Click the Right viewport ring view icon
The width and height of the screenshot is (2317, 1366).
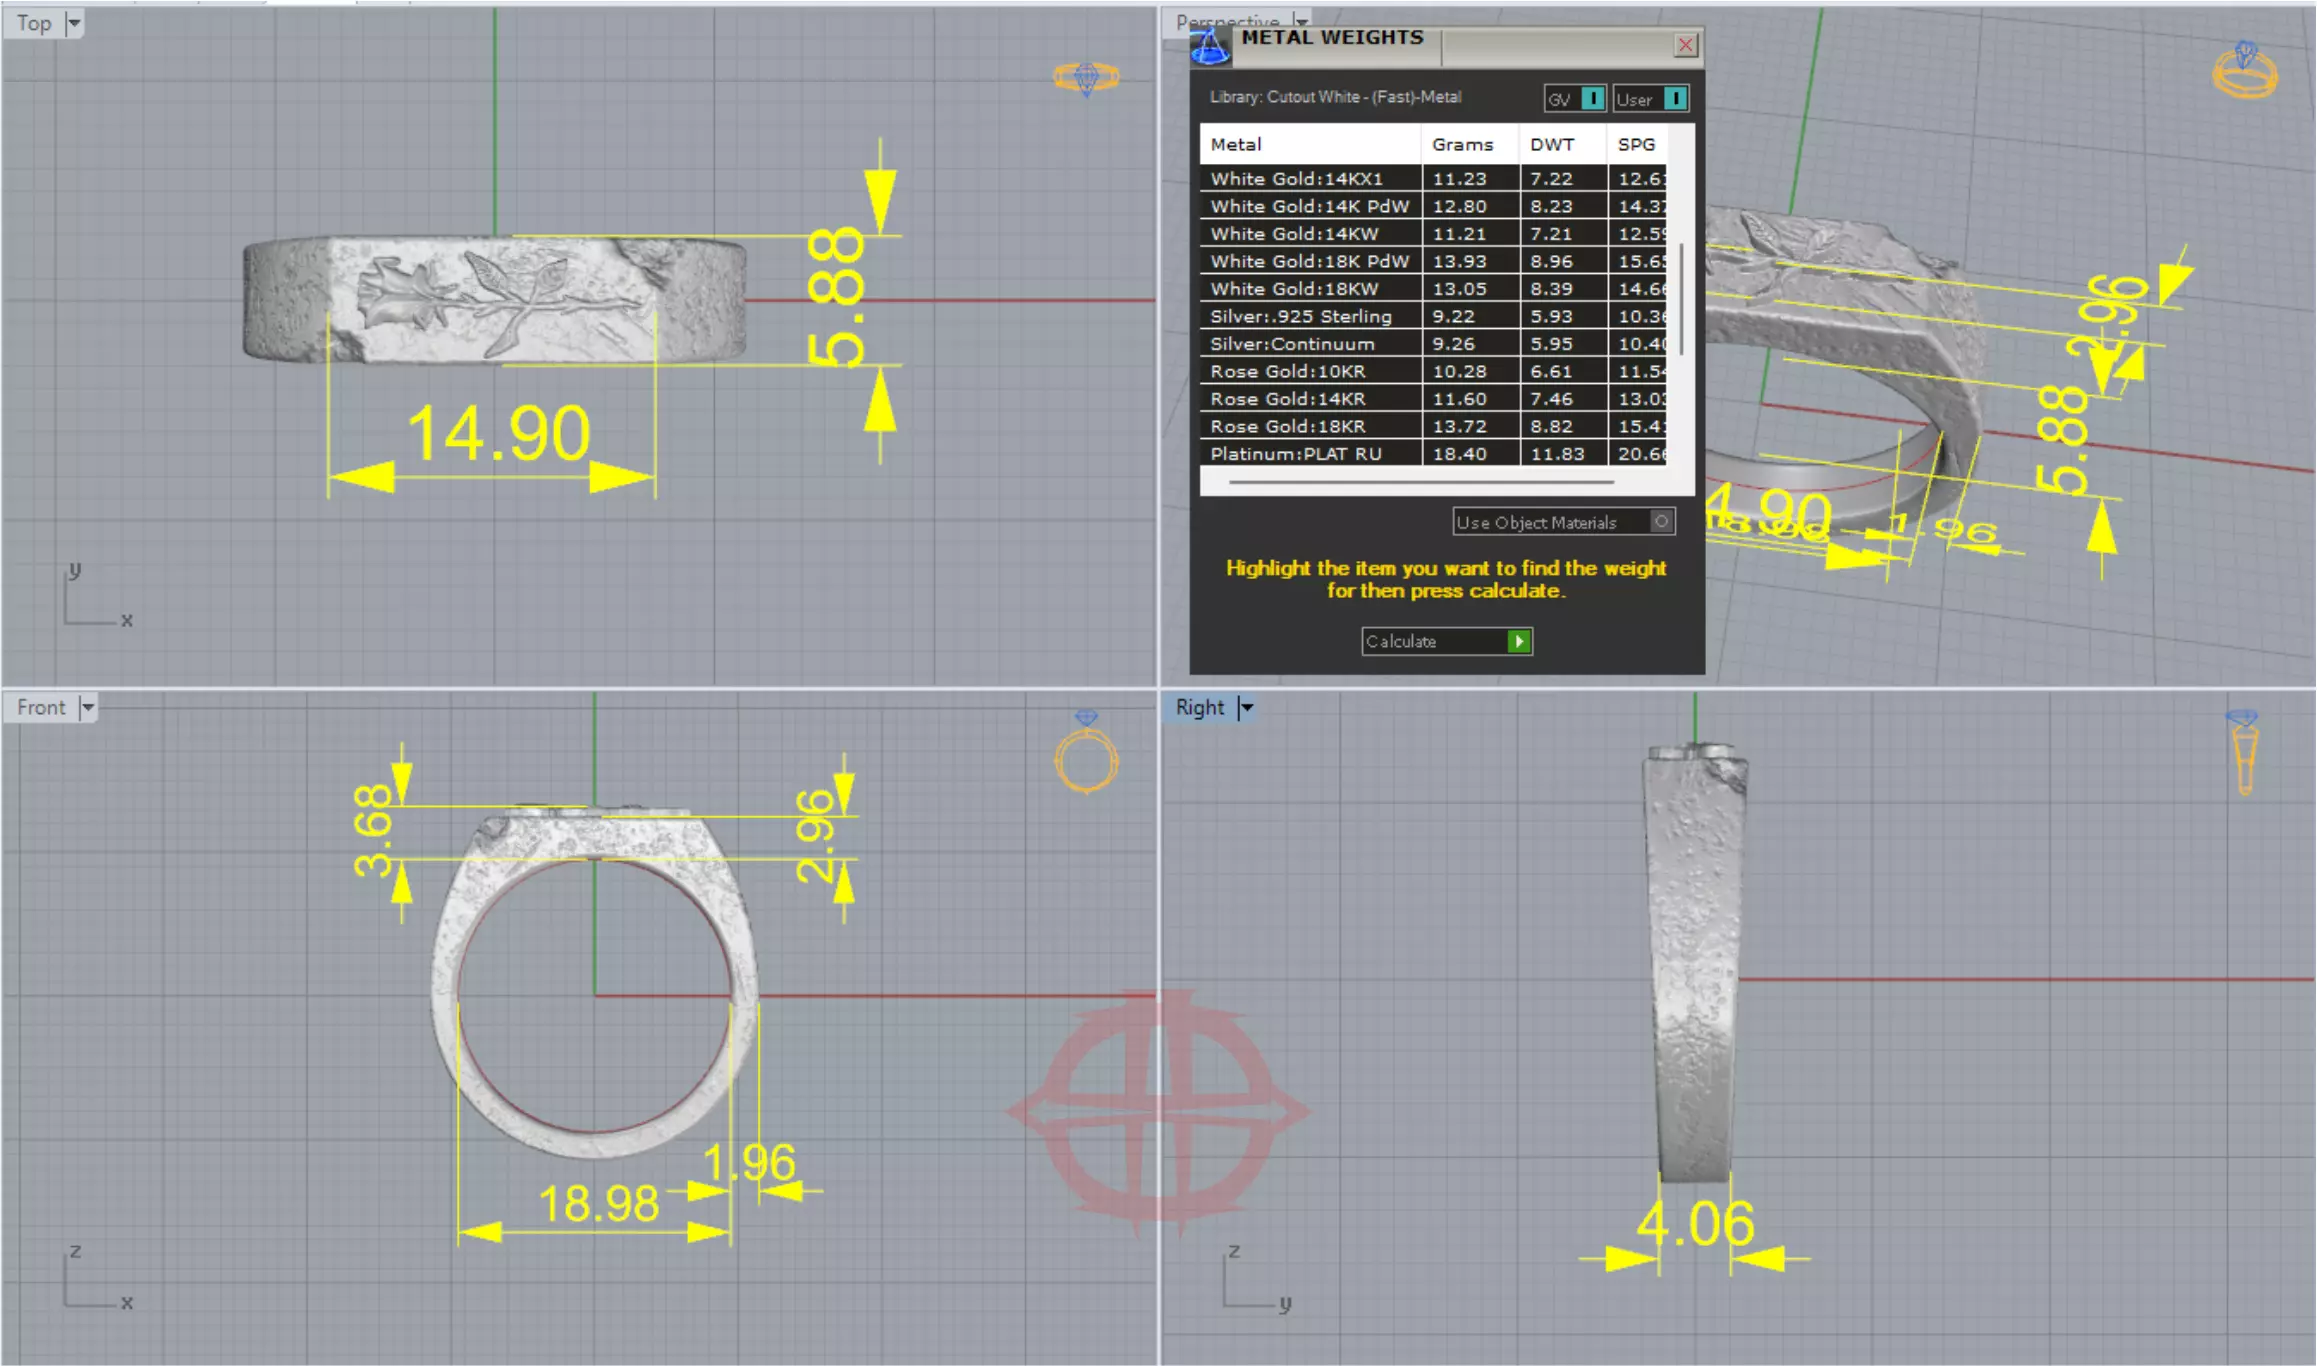[x=2243, y=753]
